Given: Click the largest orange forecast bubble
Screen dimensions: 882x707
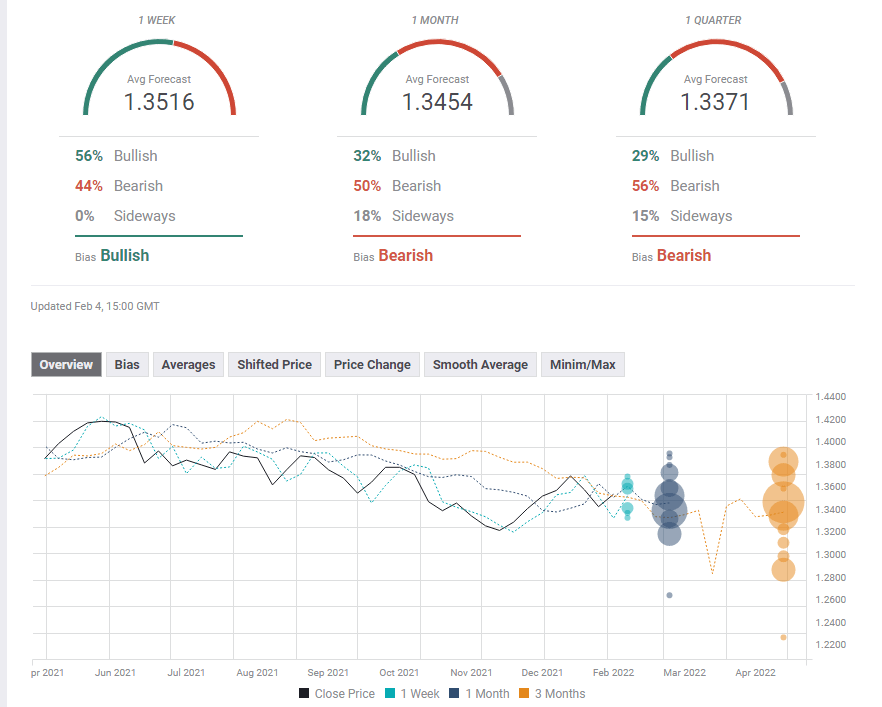Looking at the screenshot, I should click(783, 502).
